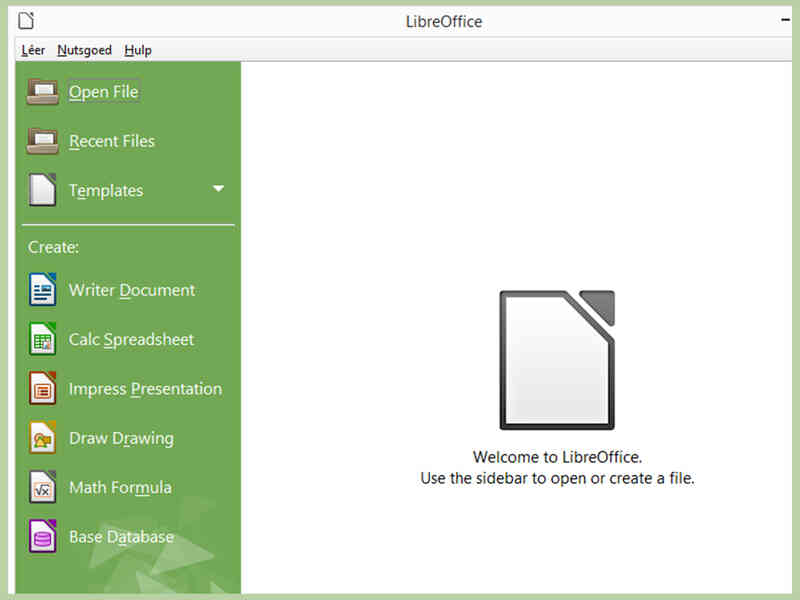Click the Draw Drawing icon

pyautogui.click(x=42, y=438)
